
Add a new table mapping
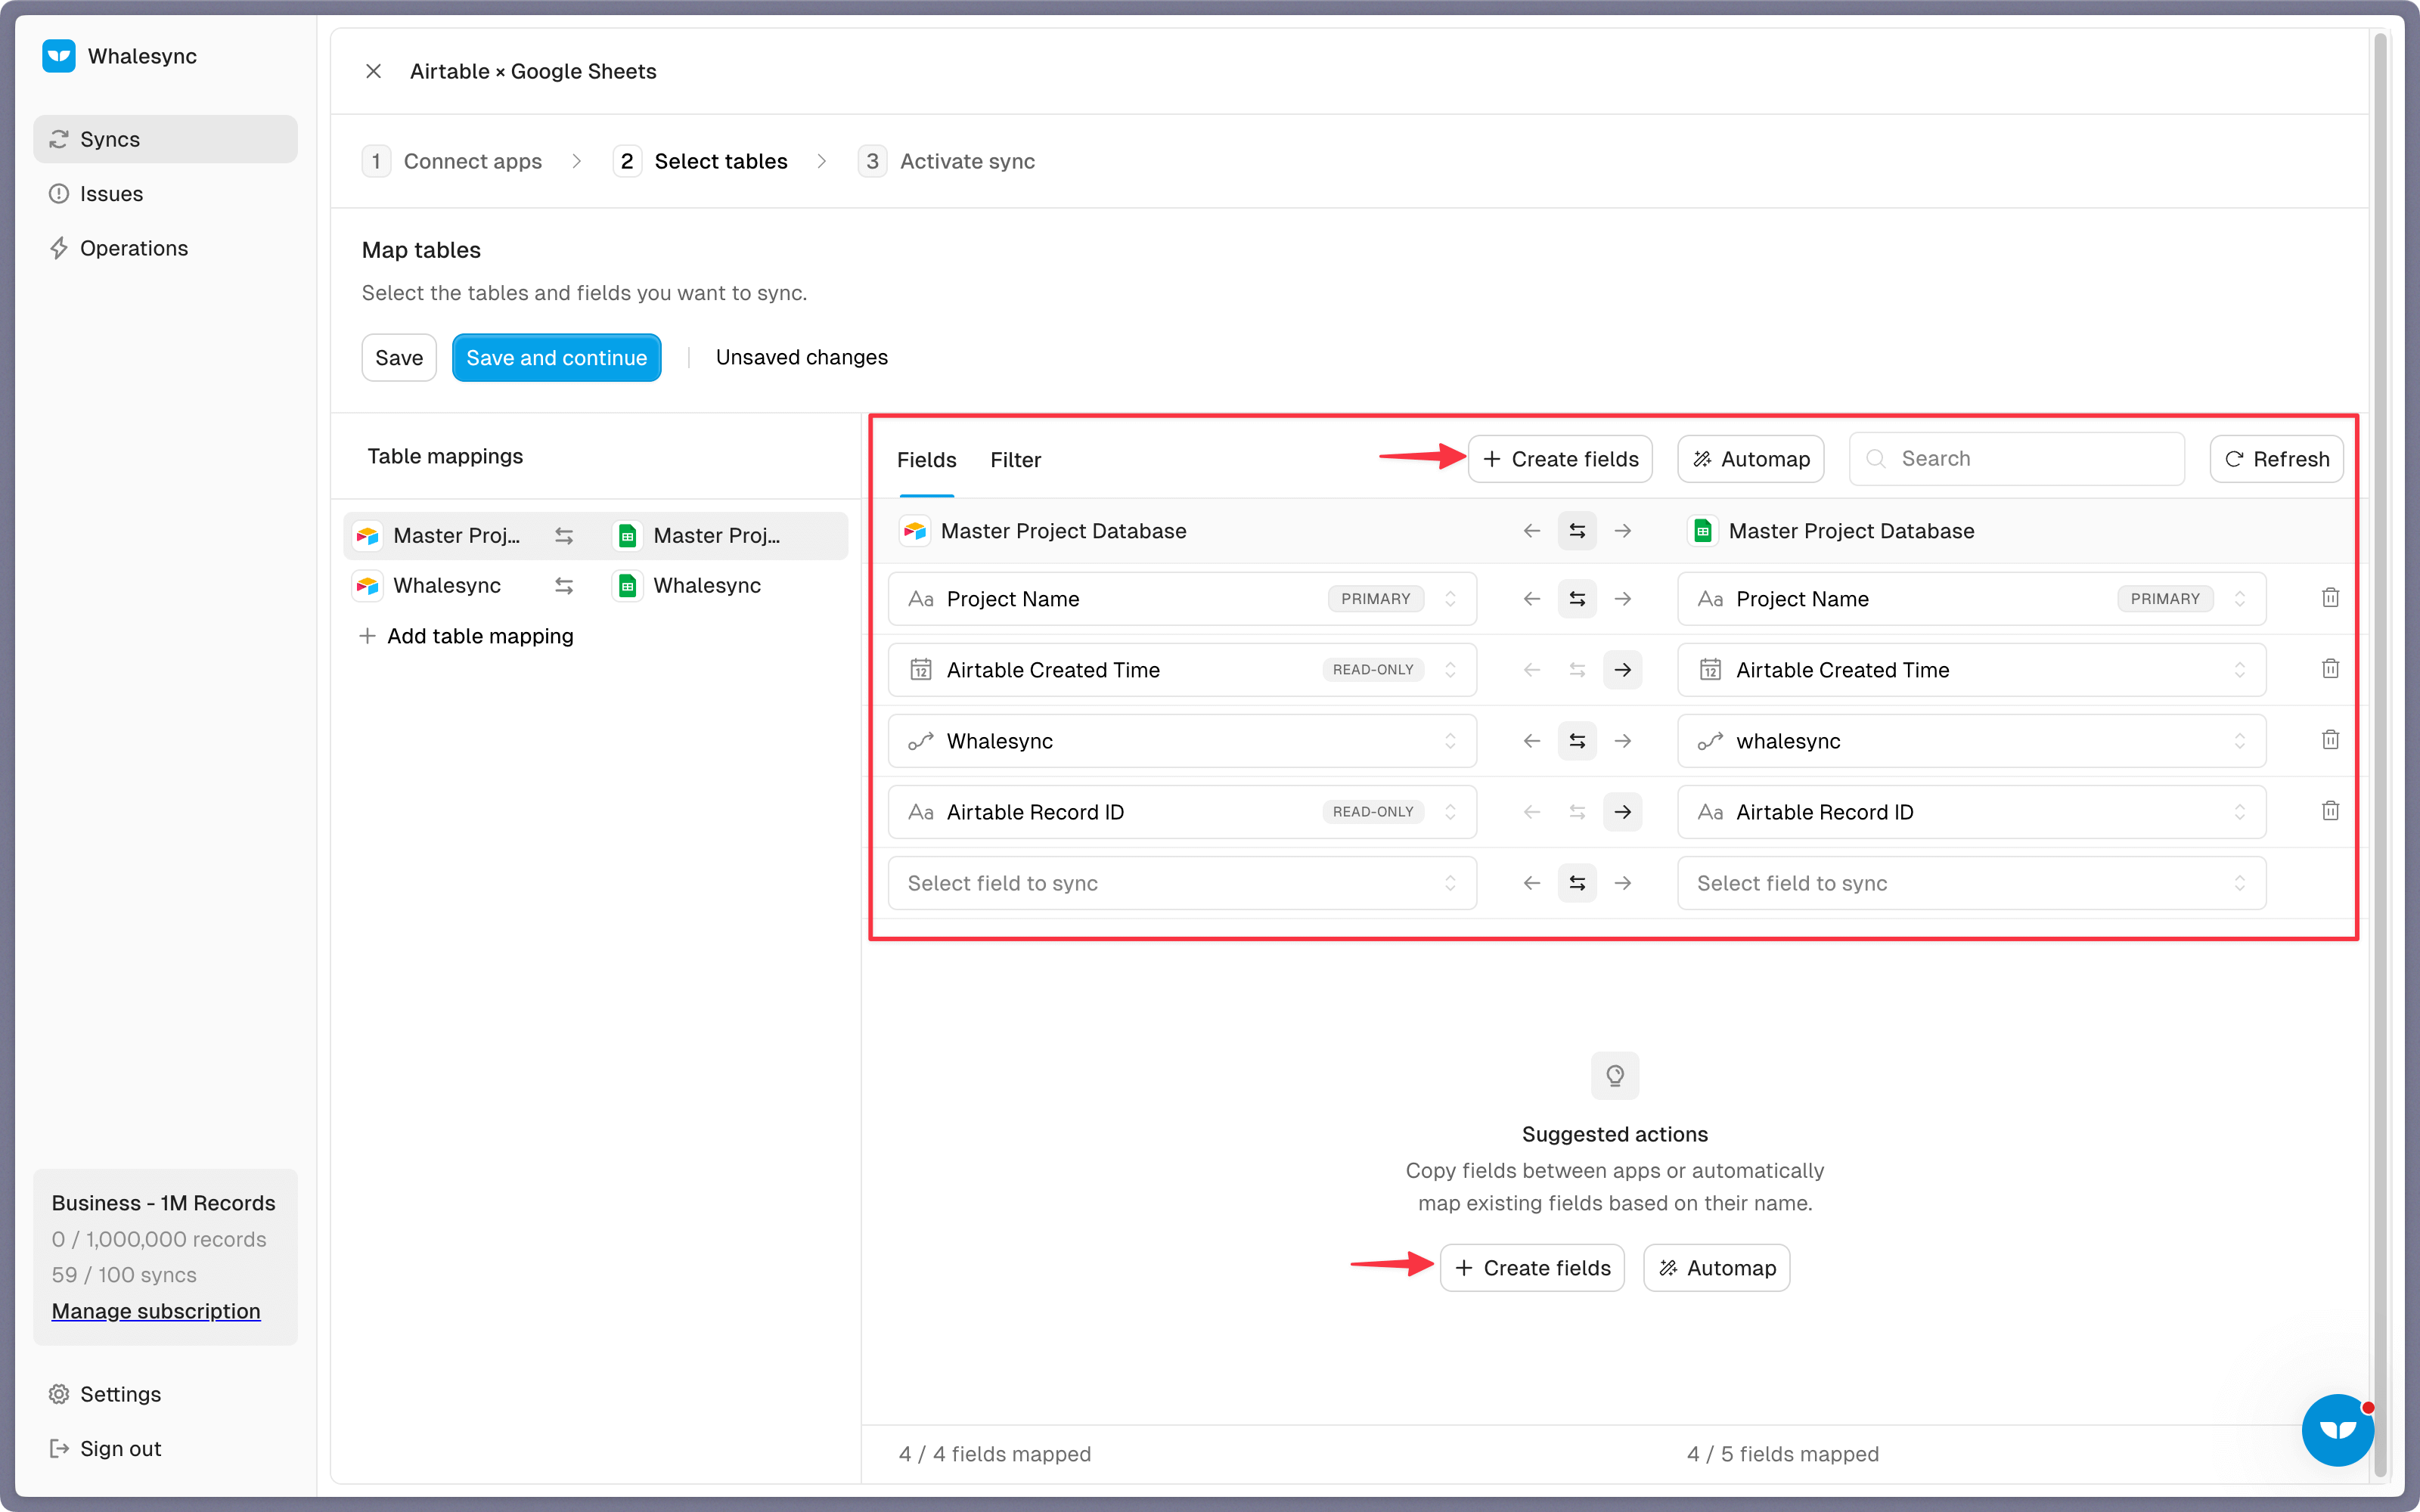(466, 636)
